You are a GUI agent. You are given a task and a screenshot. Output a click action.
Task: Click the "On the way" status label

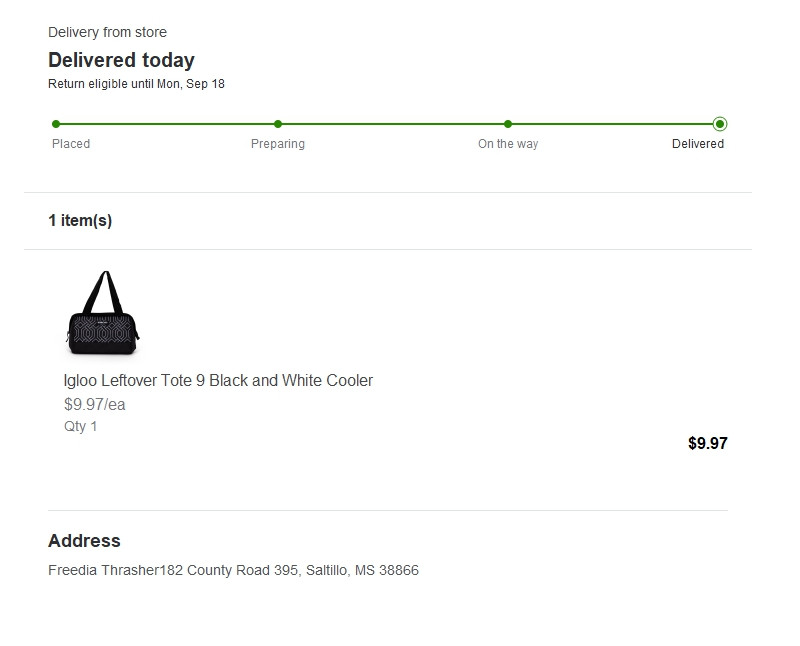[508, 144]
